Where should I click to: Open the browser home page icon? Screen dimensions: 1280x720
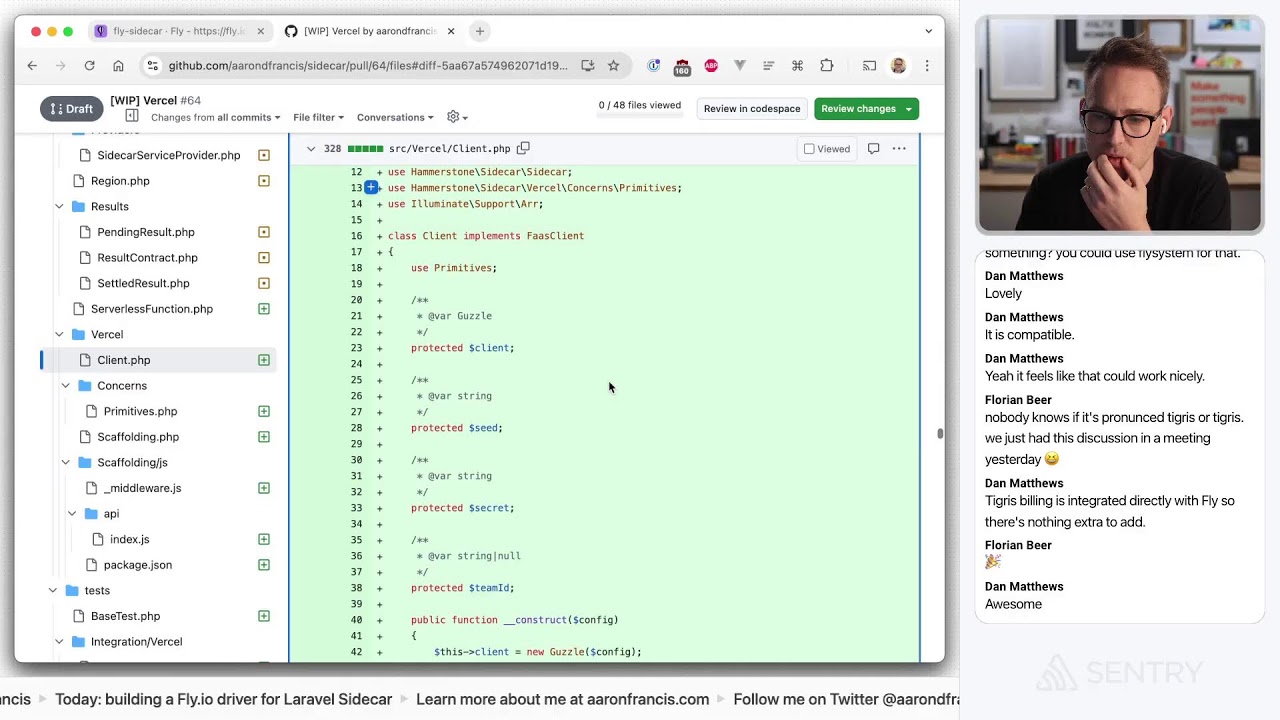coord(118,65)
